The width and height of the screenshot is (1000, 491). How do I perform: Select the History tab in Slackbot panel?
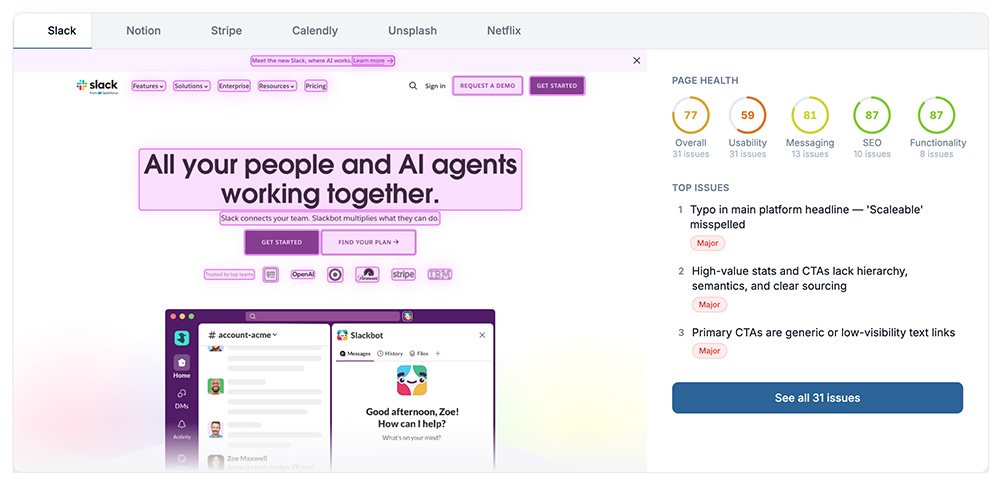coord(390,353)
